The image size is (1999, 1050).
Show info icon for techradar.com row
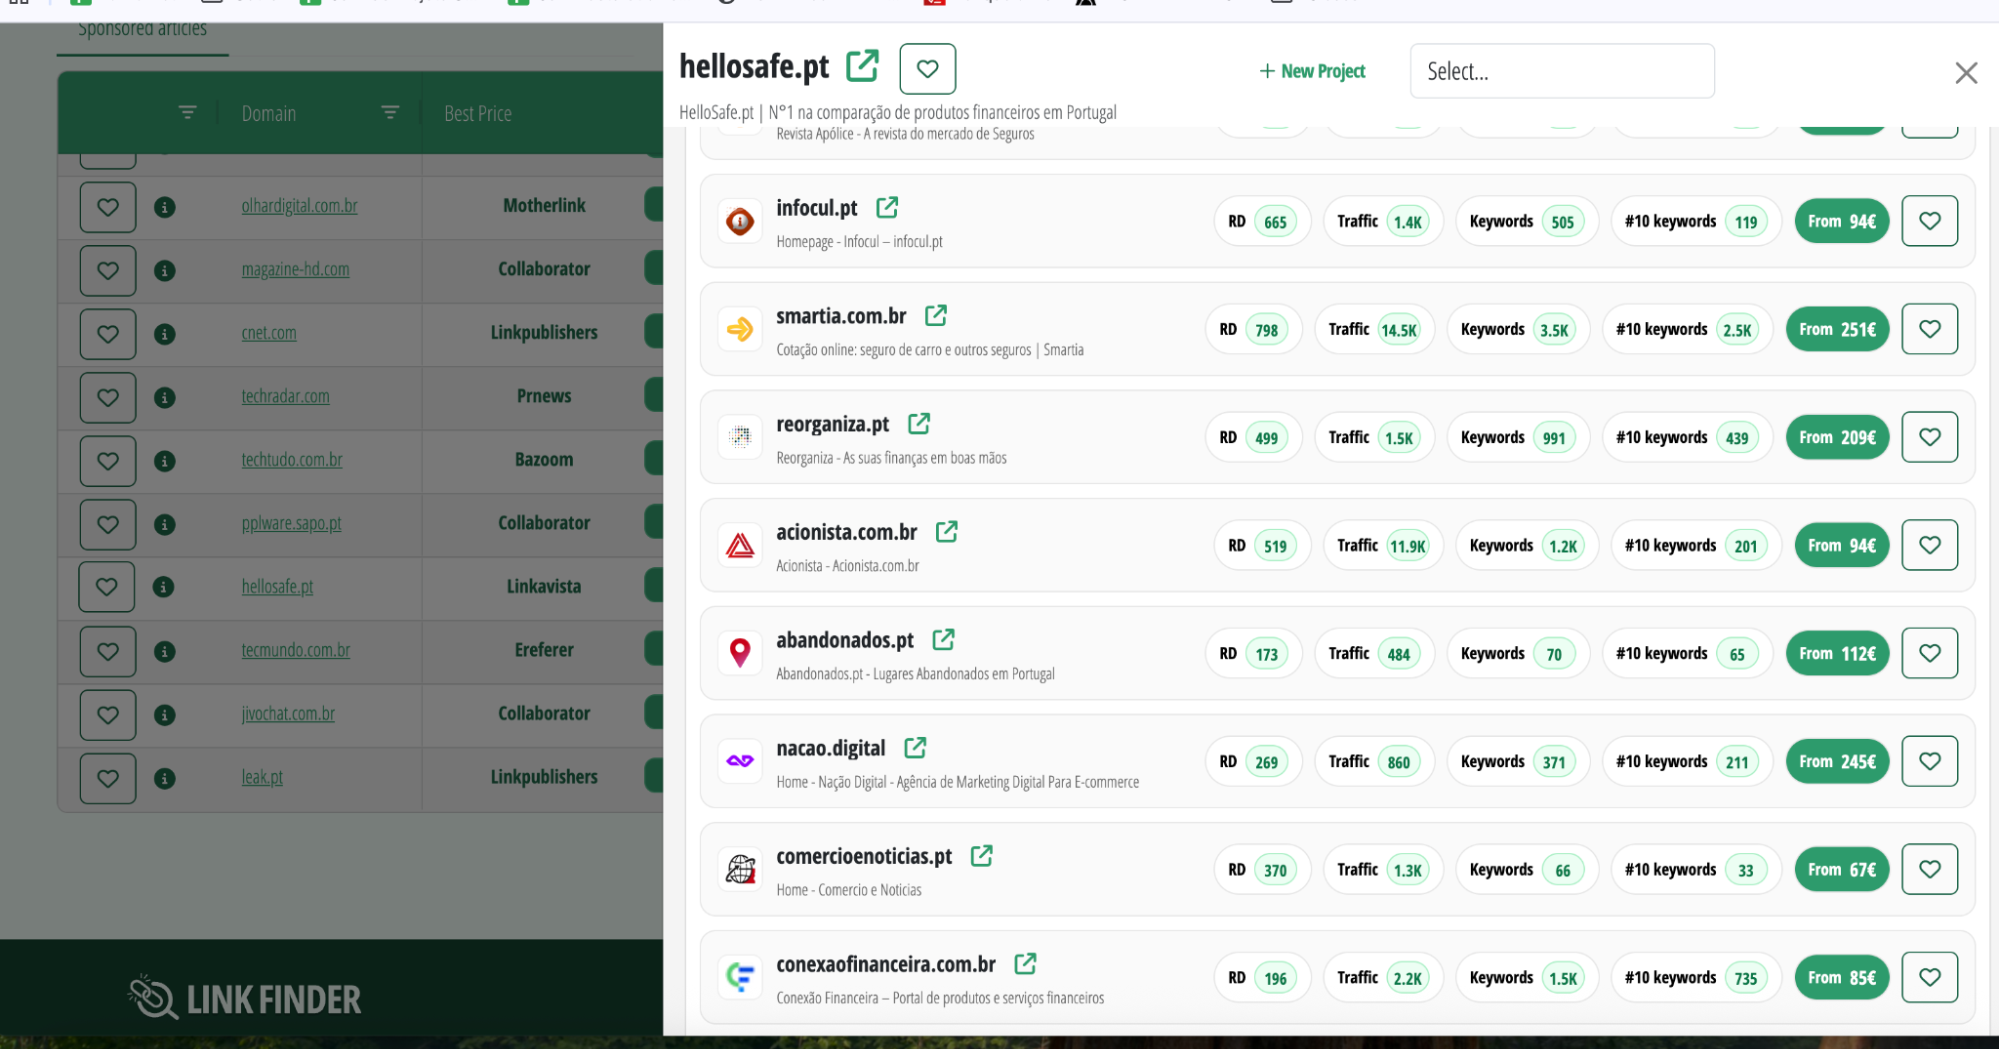click(165, 397)
